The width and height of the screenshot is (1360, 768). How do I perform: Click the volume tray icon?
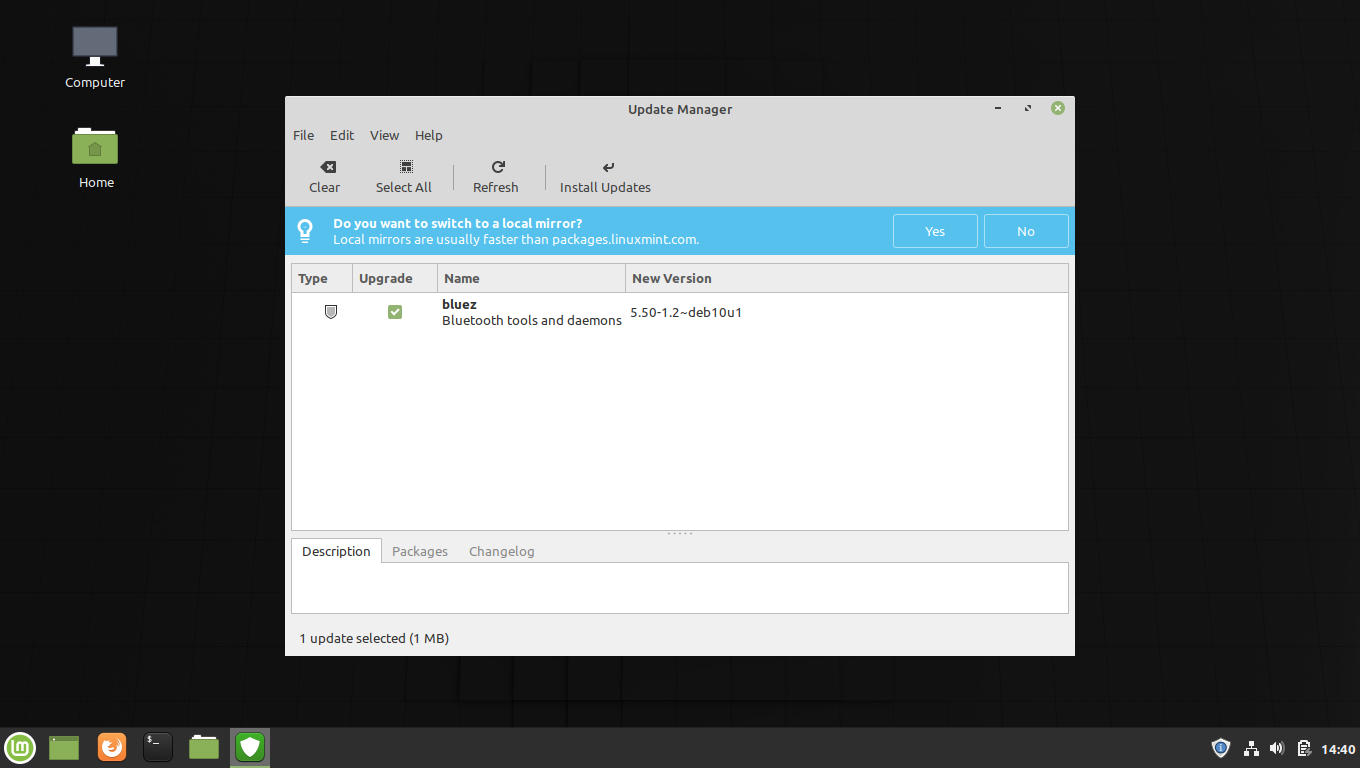(x=1277, y=748)
